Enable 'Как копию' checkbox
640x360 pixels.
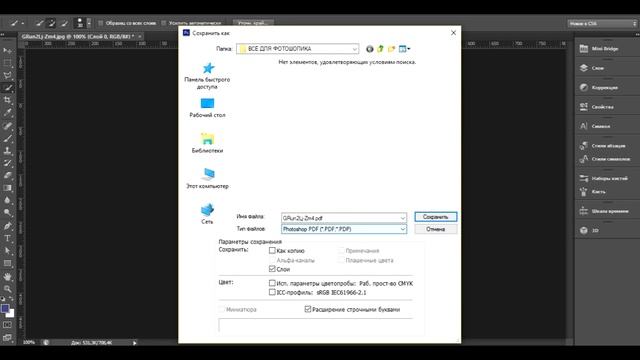point(272,251)
